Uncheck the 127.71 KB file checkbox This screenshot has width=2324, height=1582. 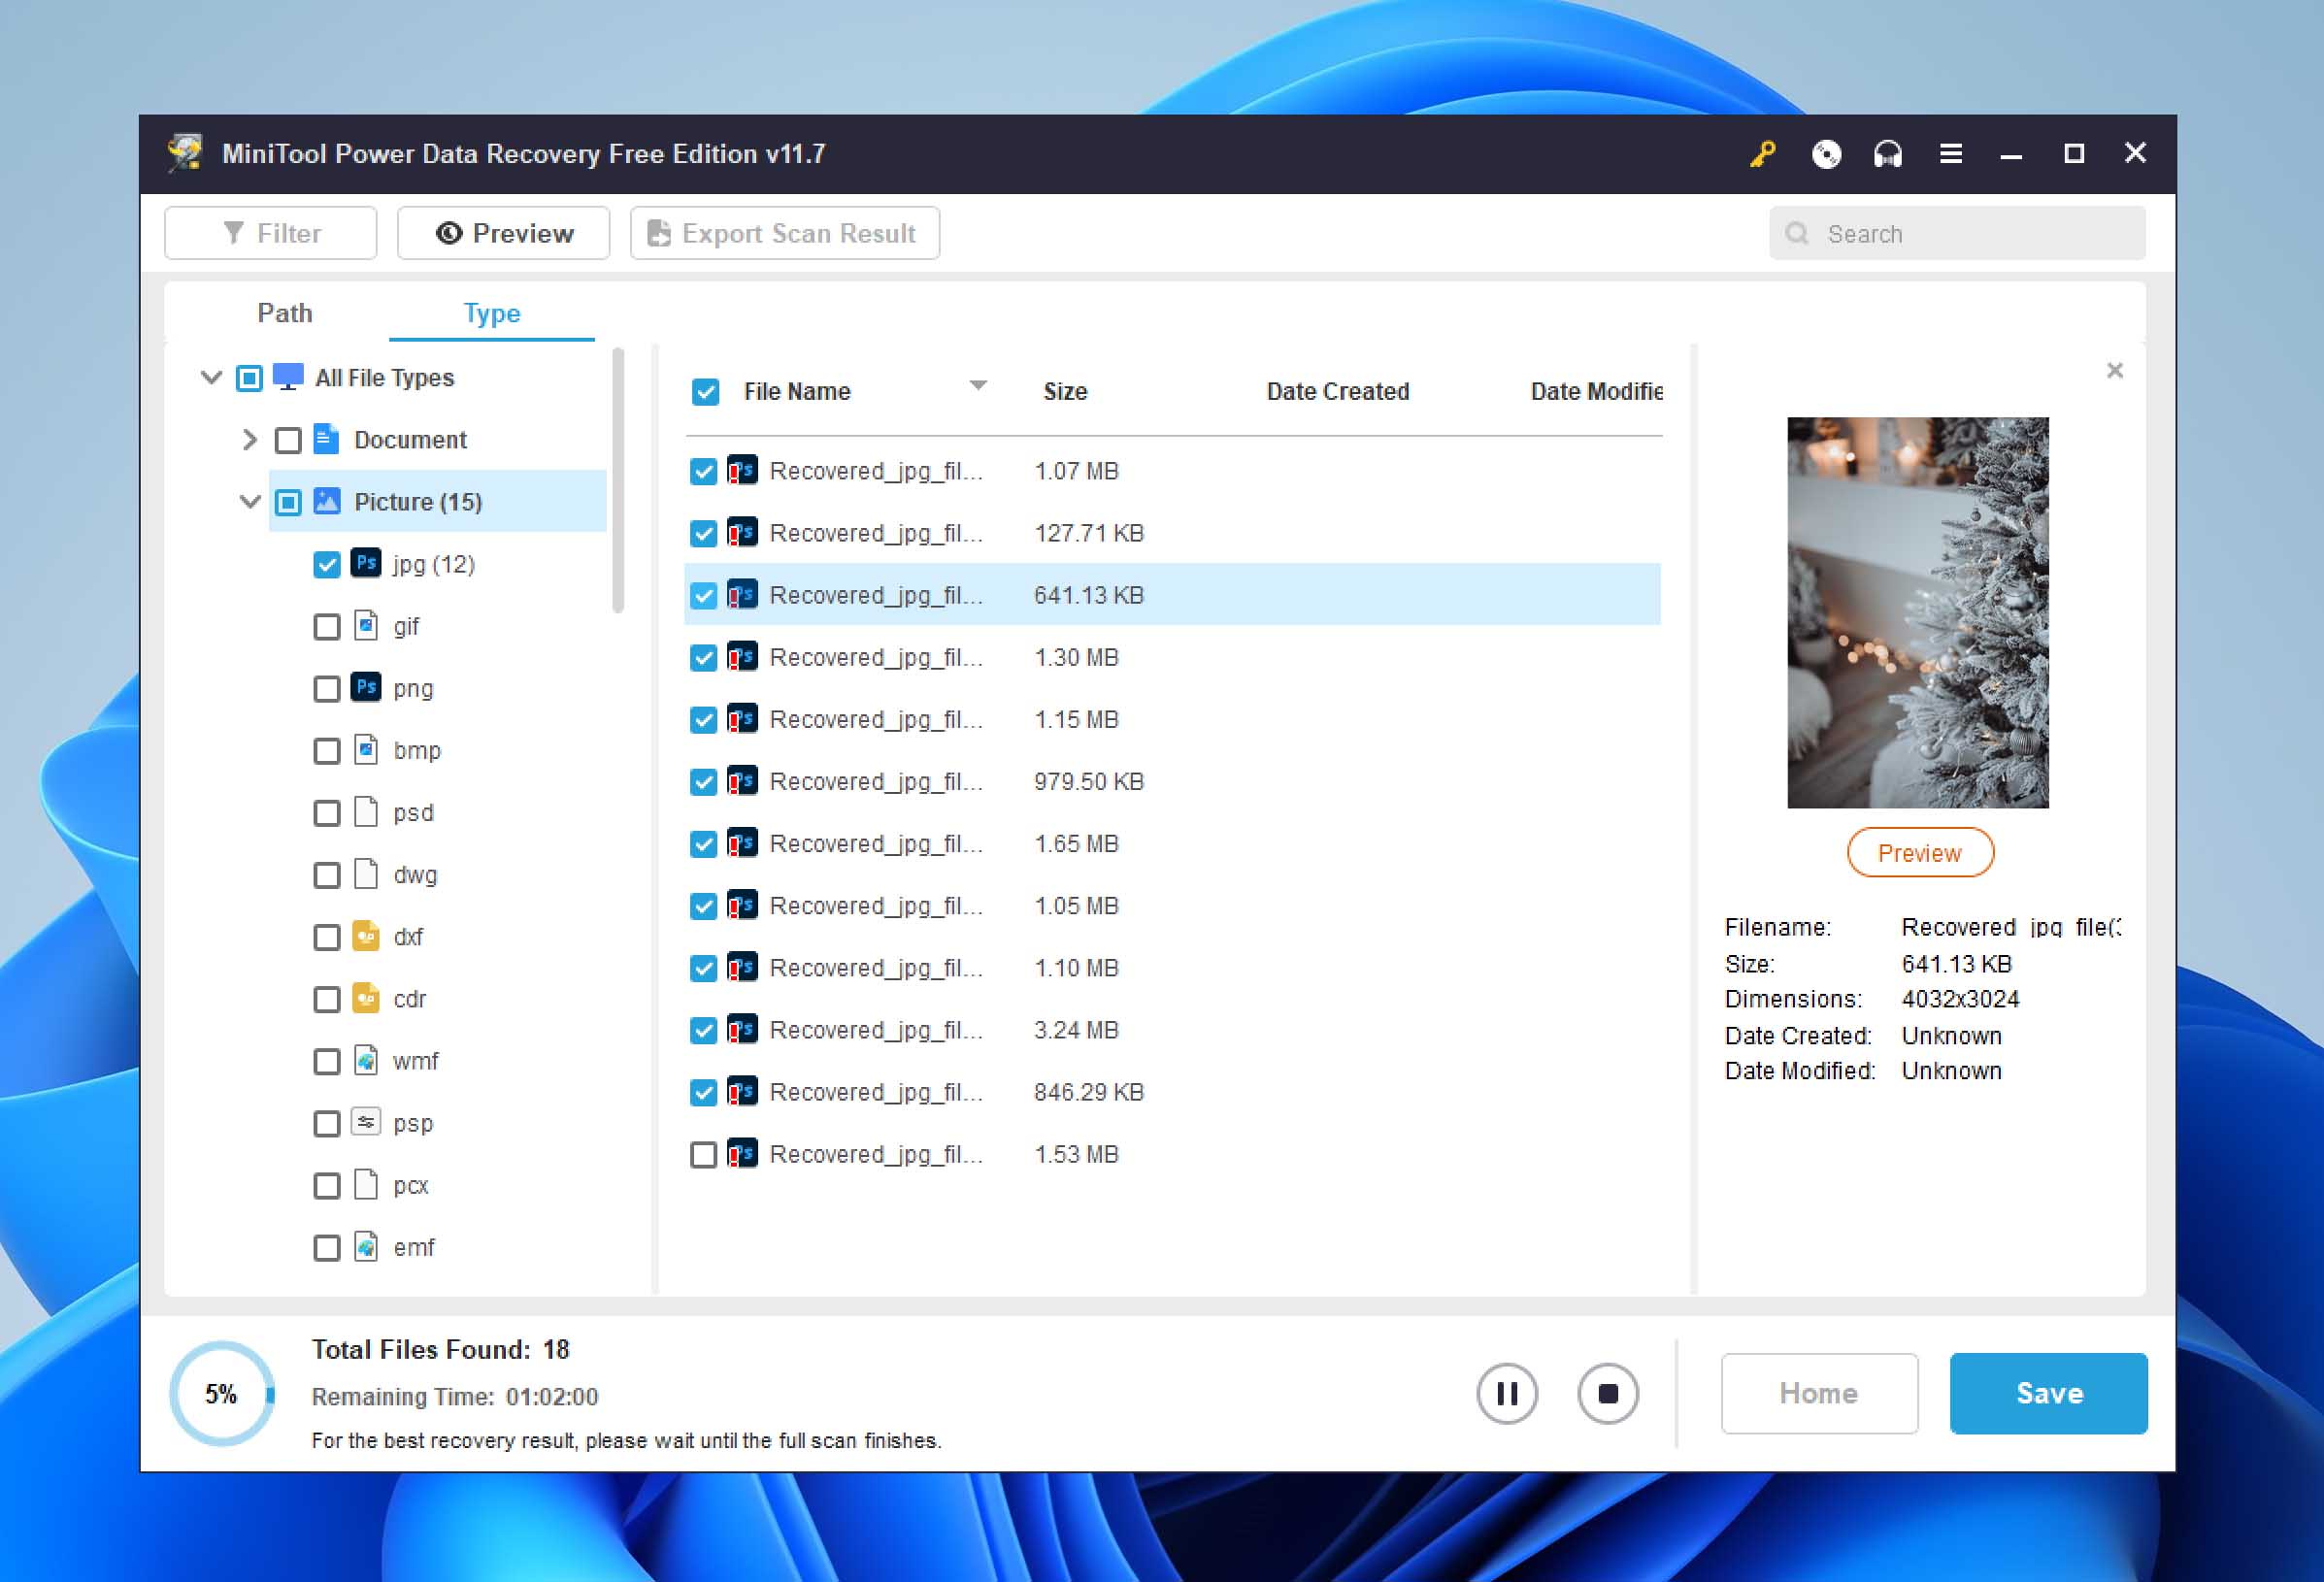coord(703,533)
